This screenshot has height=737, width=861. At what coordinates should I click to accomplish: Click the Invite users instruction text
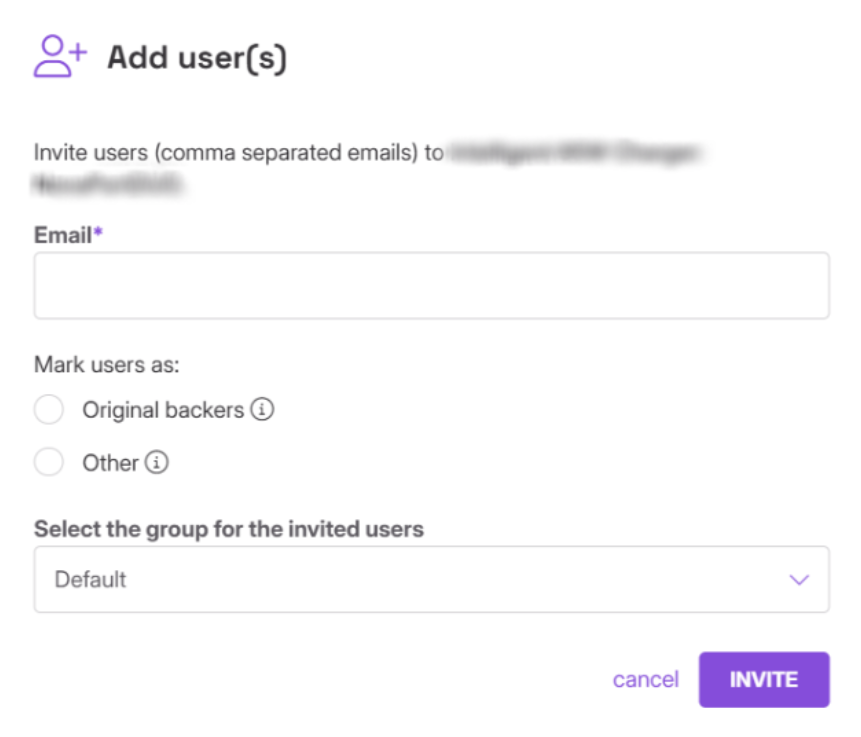(238, 154)
